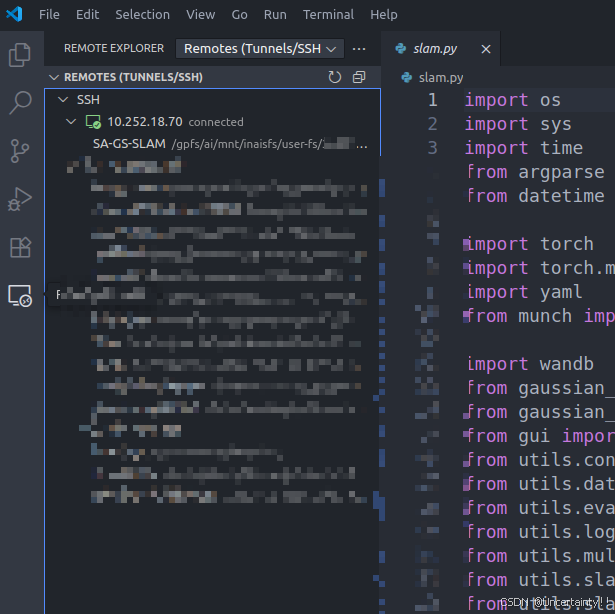
Task: Open the File menu
Action: (x=49, y=15)
